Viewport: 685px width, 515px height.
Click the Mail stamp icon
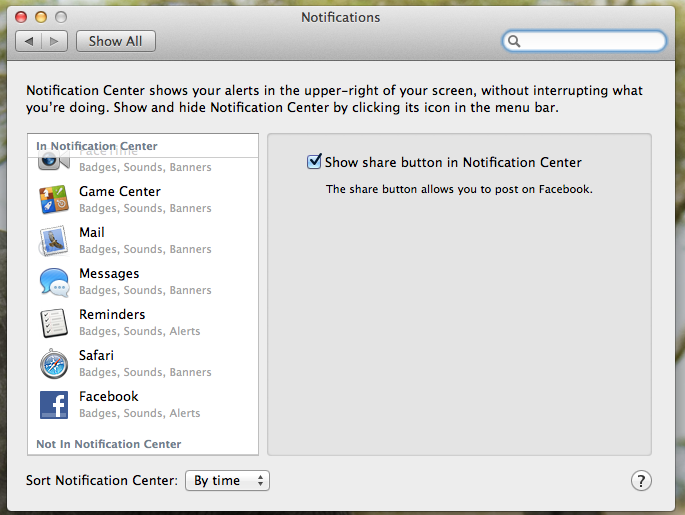click(x=54, y=241)
